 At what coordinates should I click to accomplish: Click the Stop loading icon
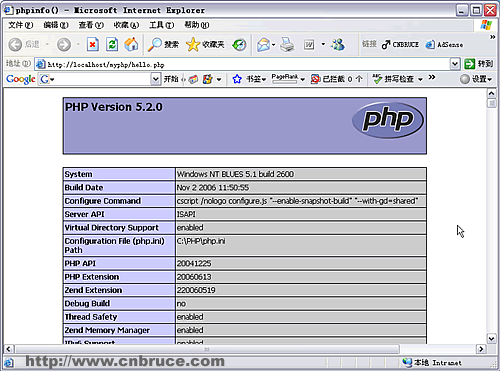pyautogui.click(x=93, y=44)
